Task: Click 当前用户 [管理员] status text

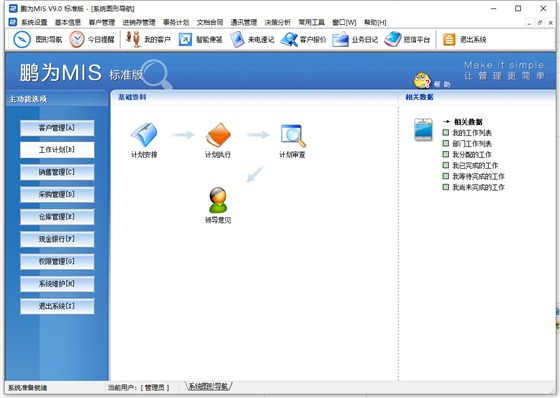Action: pos(139,387)
